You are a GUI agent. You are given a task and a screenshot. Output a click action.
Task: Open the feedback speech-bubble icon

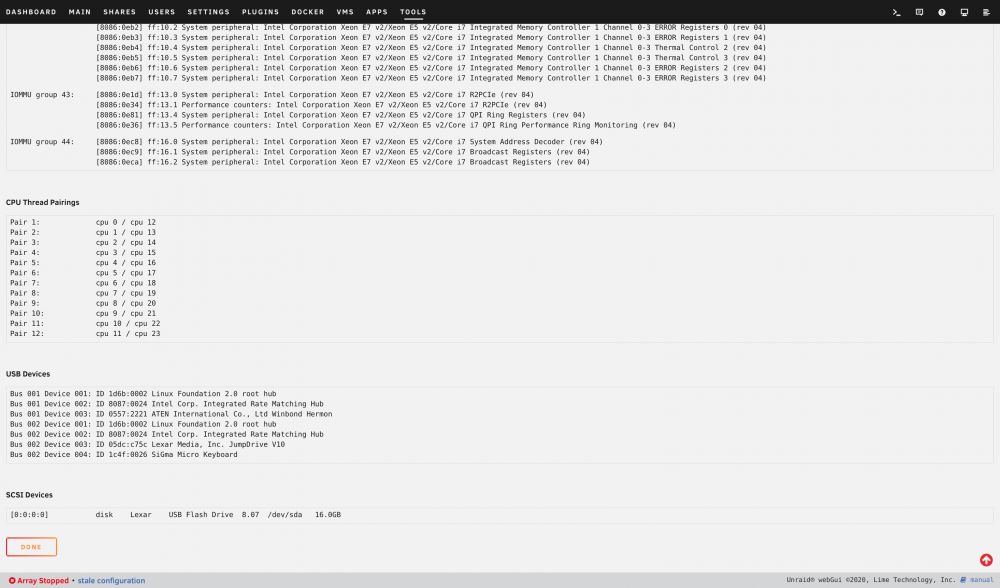tap(919, 12)
